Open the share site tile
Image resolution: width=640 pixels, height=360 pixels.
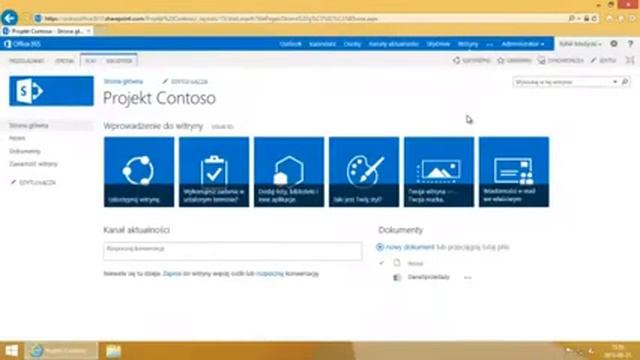click(139, 172)
